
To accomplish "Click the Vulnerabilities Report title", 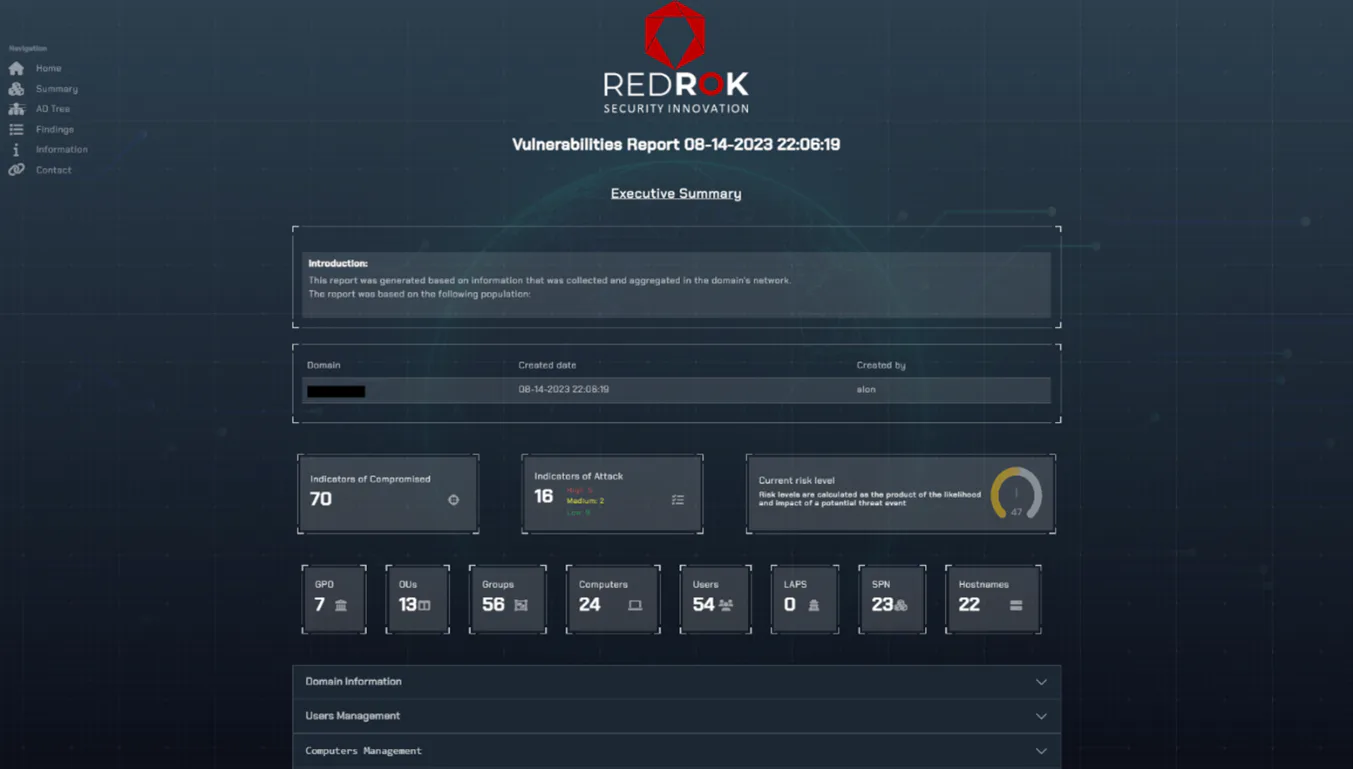I will point(676,144).
